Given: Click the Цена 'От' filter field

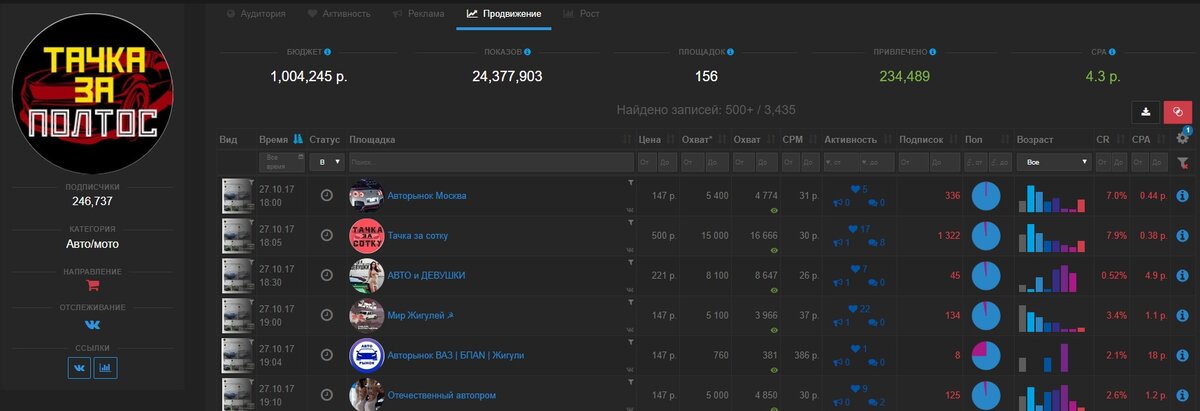Looking at the screenshot, I should point(649,161).
